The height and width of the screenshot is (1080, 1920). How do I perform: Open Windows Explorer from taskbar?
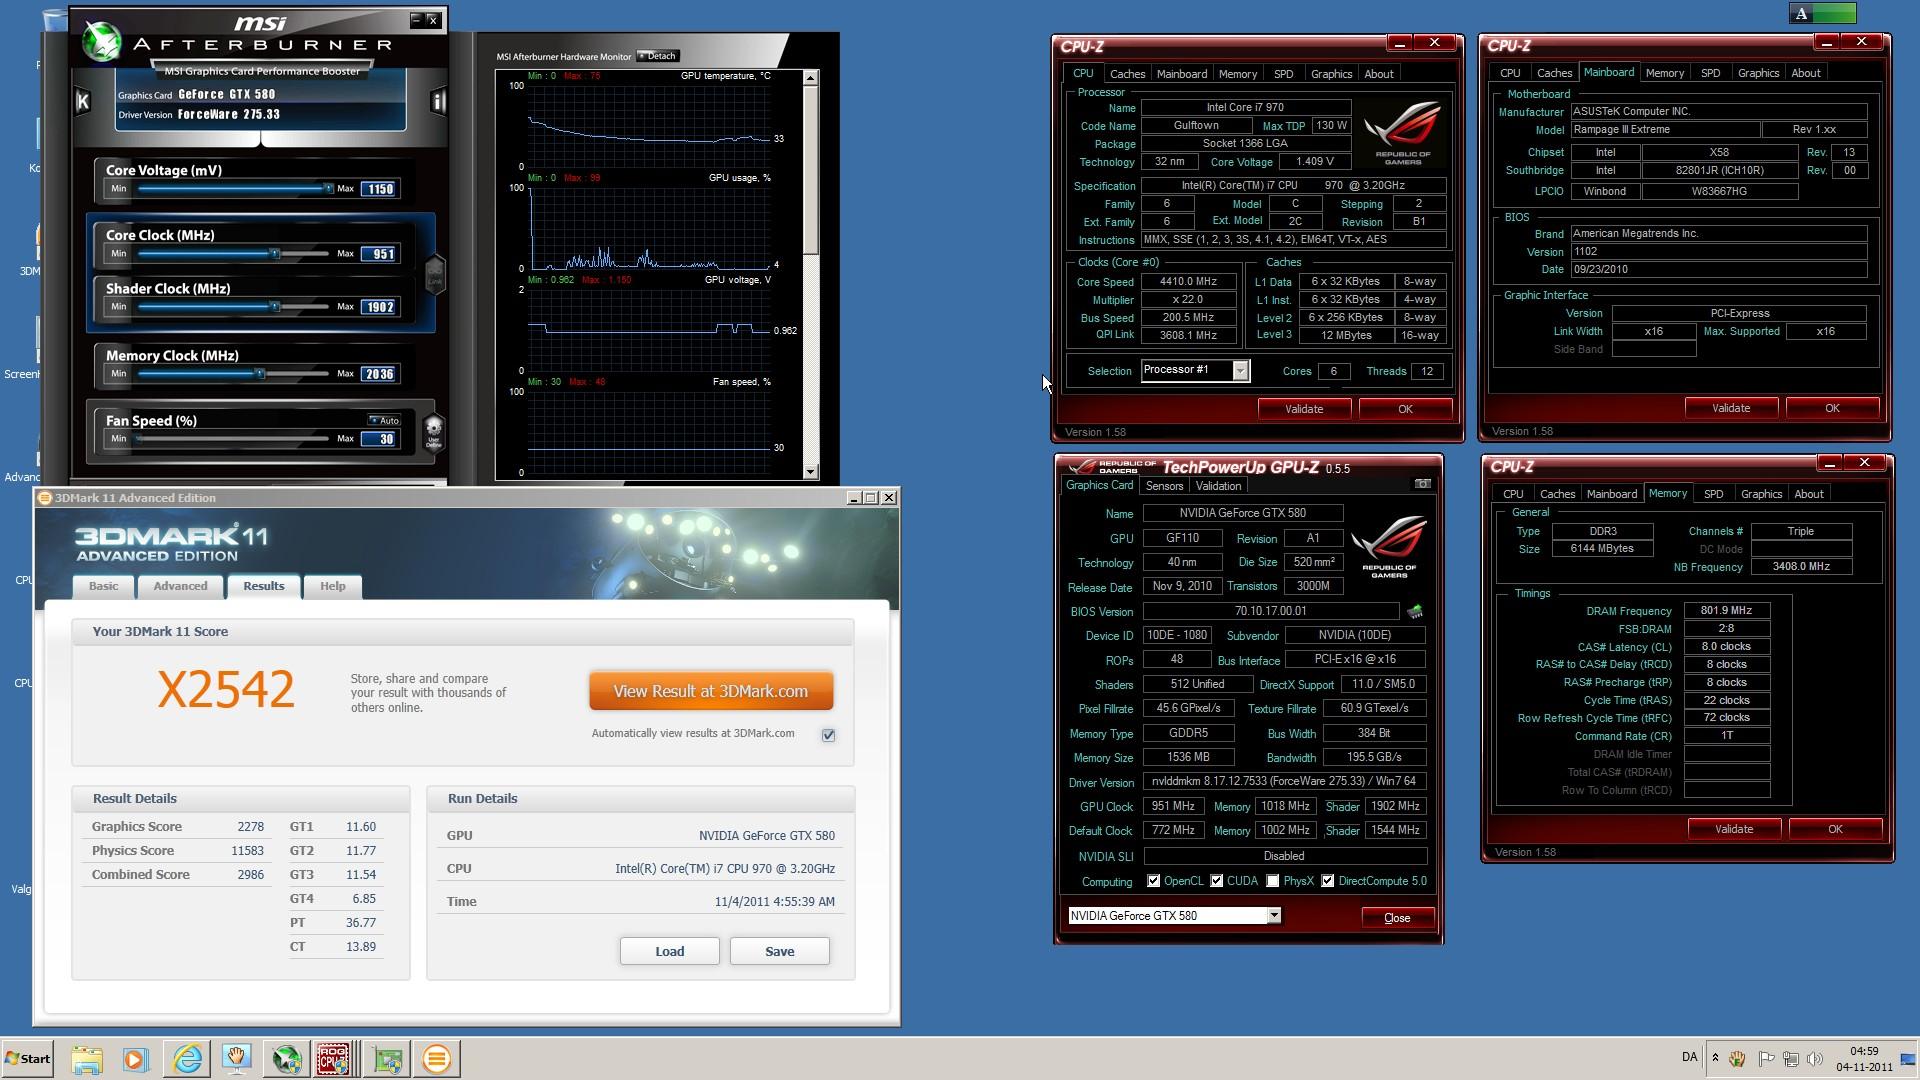click(x=87, y=1059)
